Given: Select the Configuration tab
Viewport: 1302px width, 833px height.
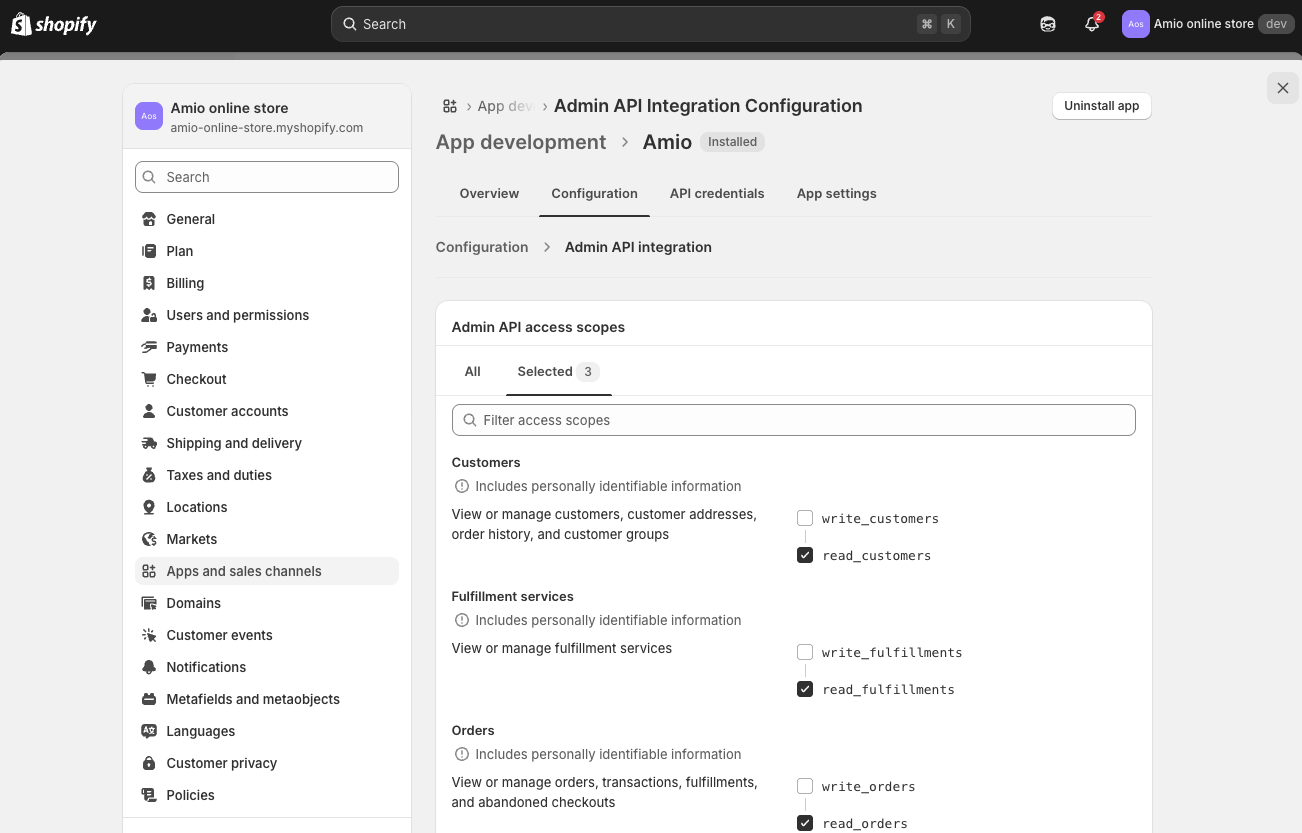Looking at the screenshot, I should tap(594, 194).
